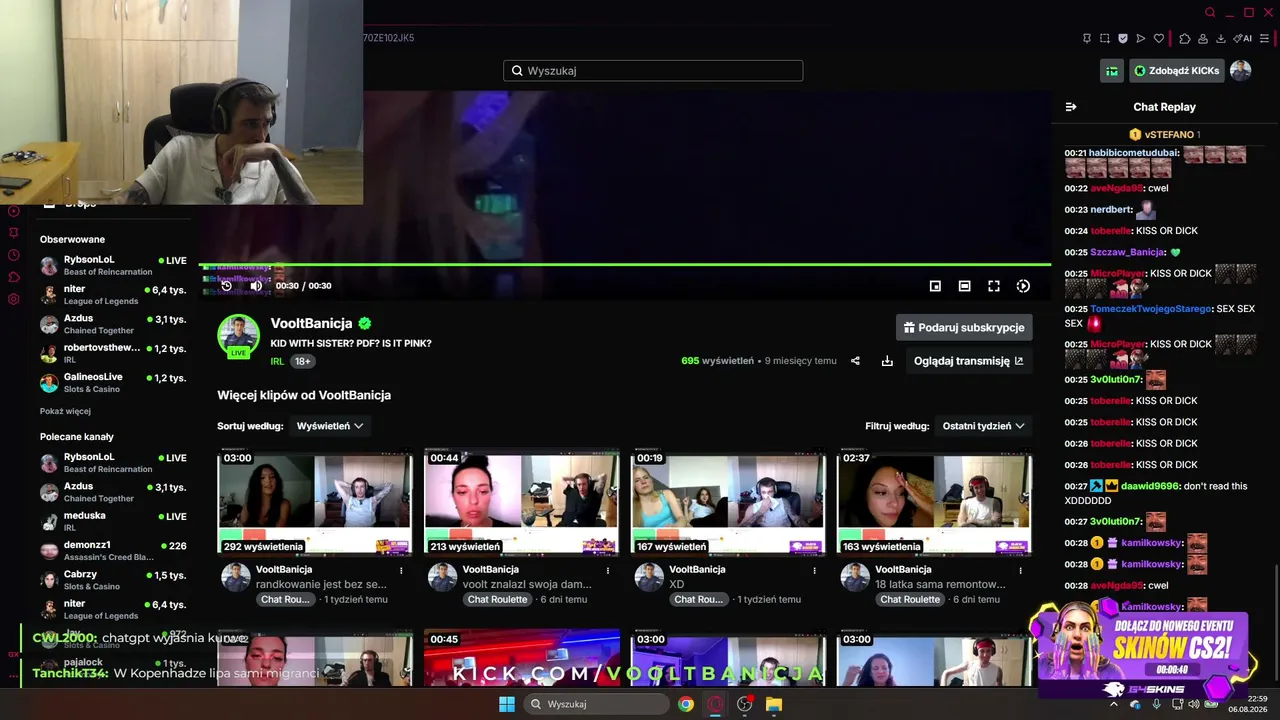Mute the clip volume
Image resolution: width=1280 pixels, height=720 pixels.
pos(256,286)
